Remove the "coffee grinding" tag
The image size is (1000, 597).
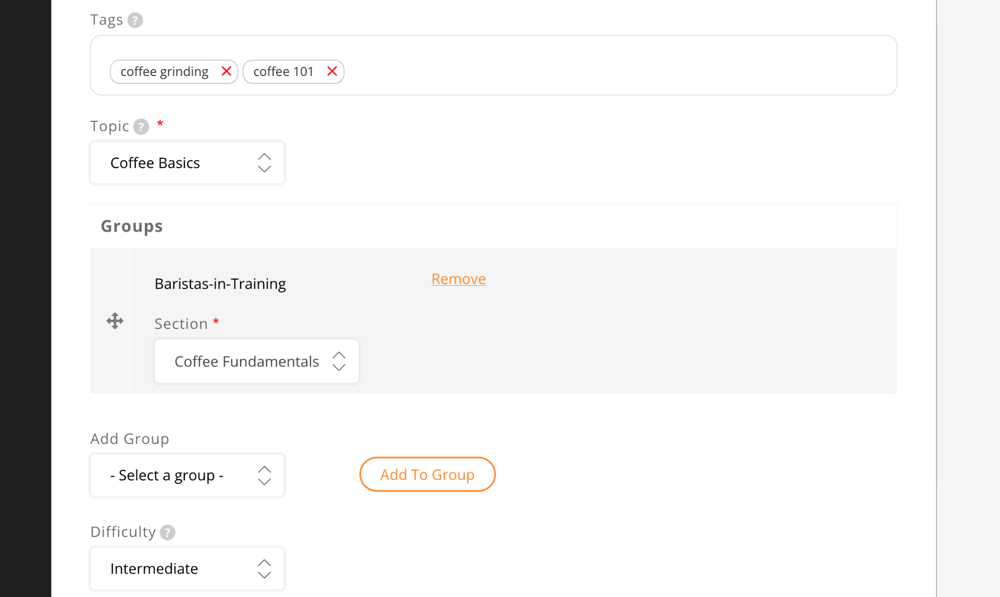point(227,71)
